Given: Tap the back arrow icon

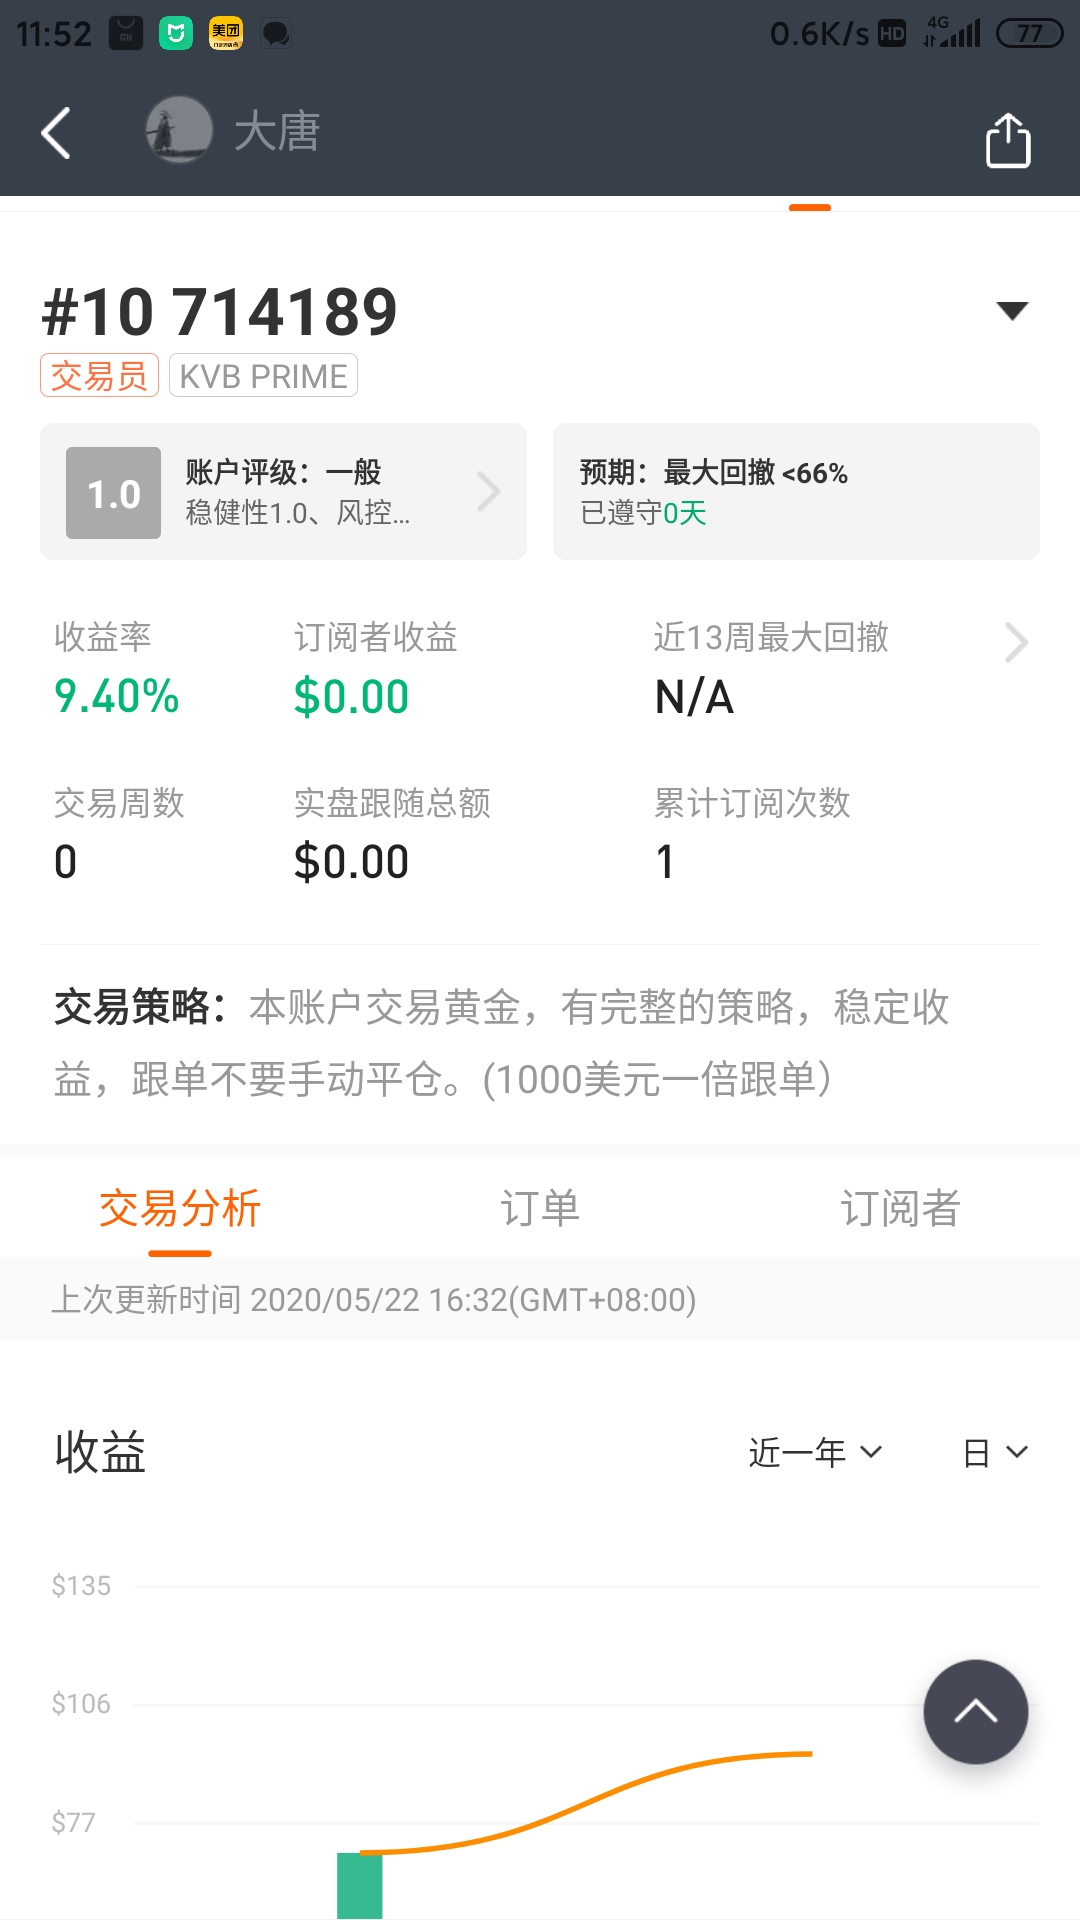Looking at the screenshot, I should pyautogui.click(x=56, y=133).
